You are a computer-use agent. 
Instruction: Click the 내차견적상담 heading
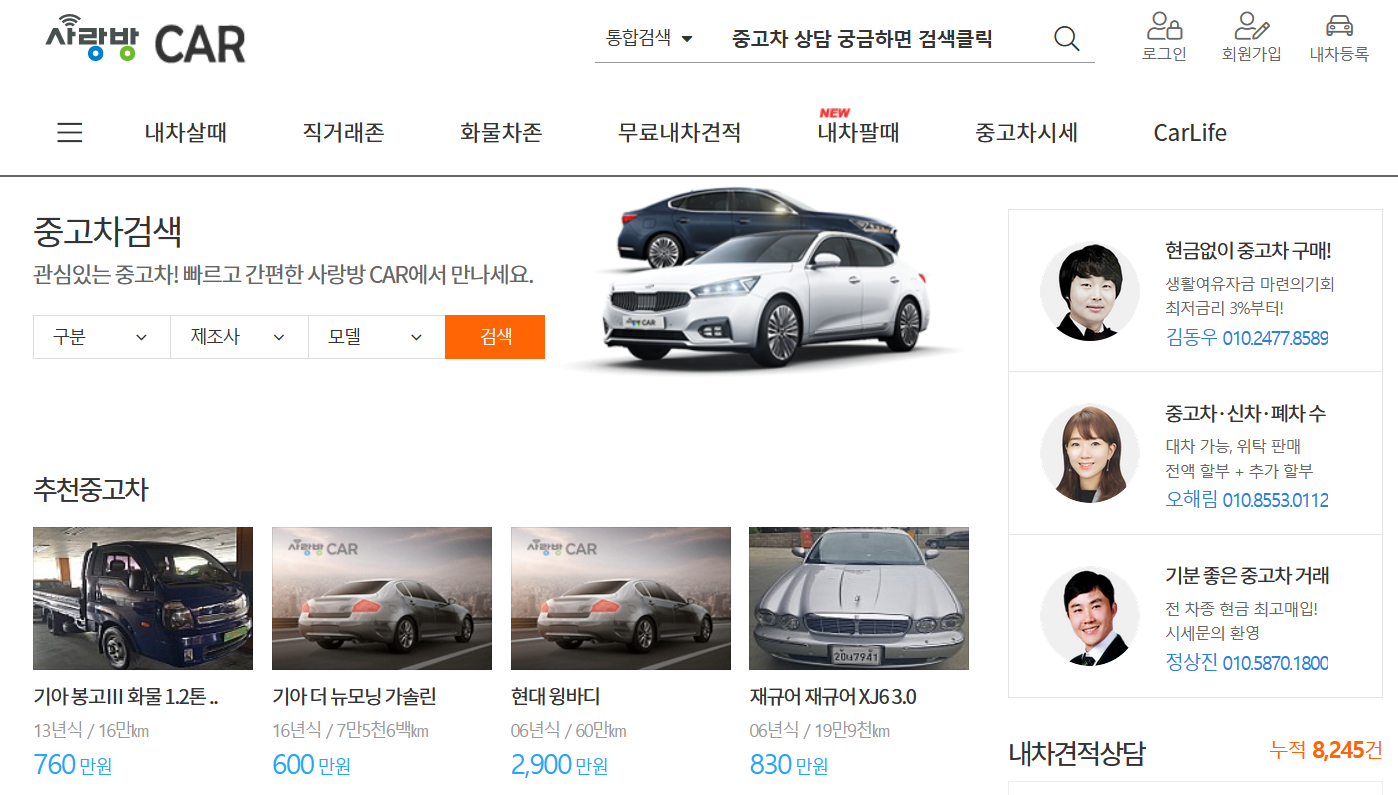coord(1076,753)
